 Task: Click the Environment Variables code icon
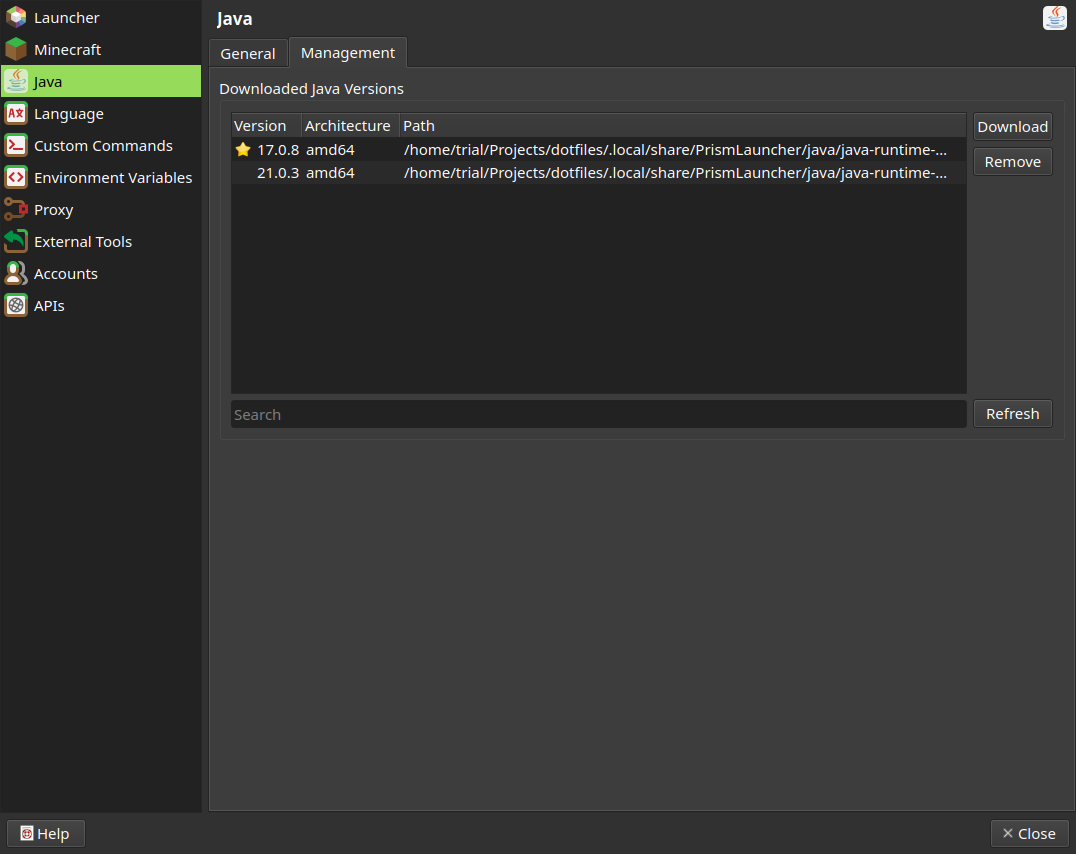[x=16, y=177]
